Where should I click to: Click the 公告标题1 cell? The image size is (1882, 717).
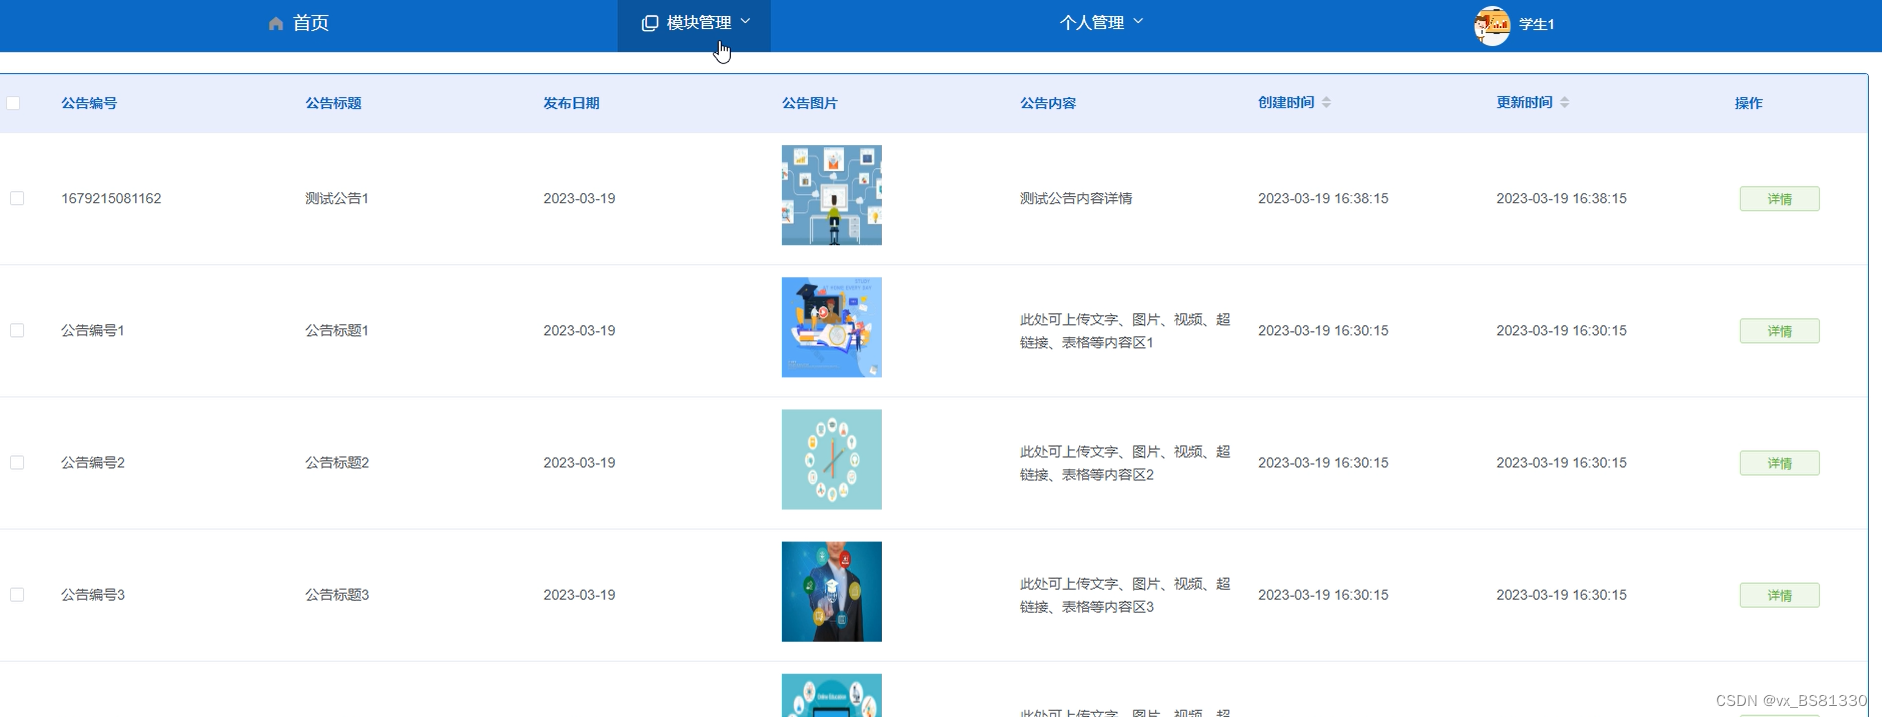point(337,330)
